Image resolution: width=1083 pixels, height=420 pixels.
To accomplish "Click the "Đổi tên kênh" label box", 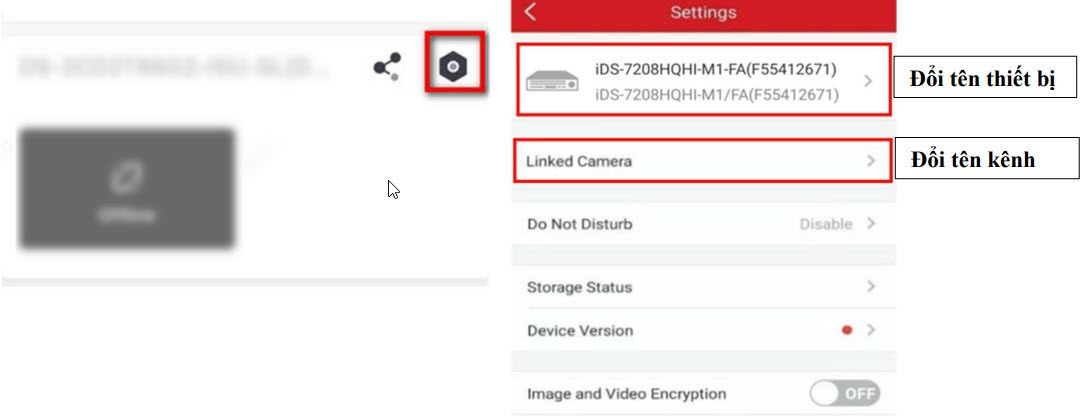I will (972, 159).
